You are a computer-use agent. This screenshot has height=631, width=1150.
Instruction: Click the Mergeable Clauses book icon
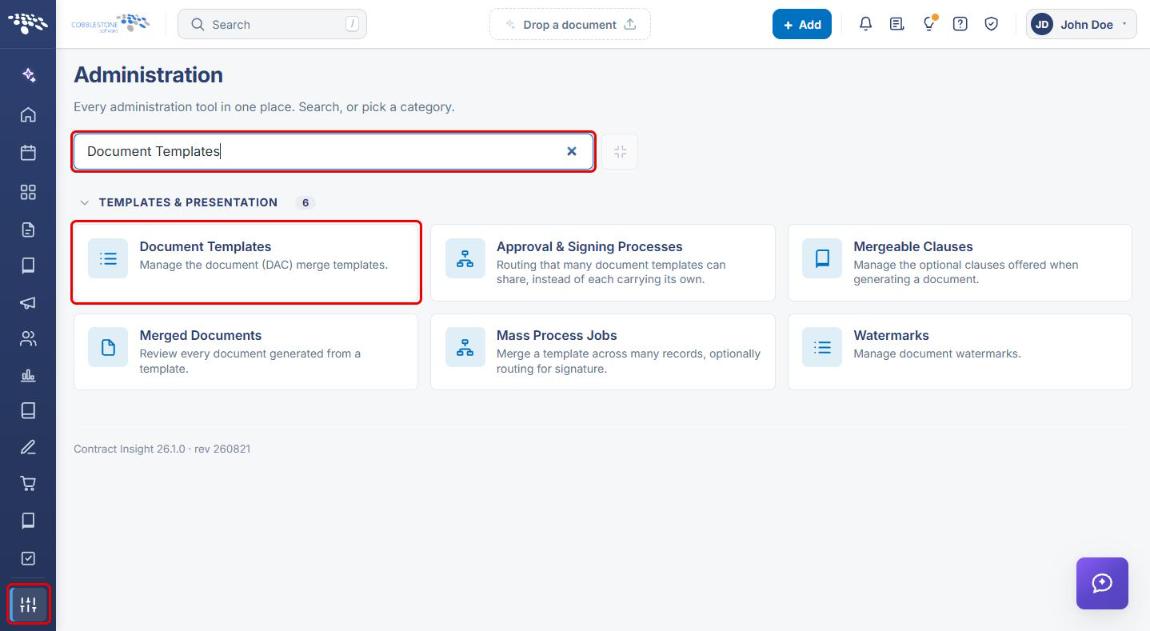tap(822, 258)
